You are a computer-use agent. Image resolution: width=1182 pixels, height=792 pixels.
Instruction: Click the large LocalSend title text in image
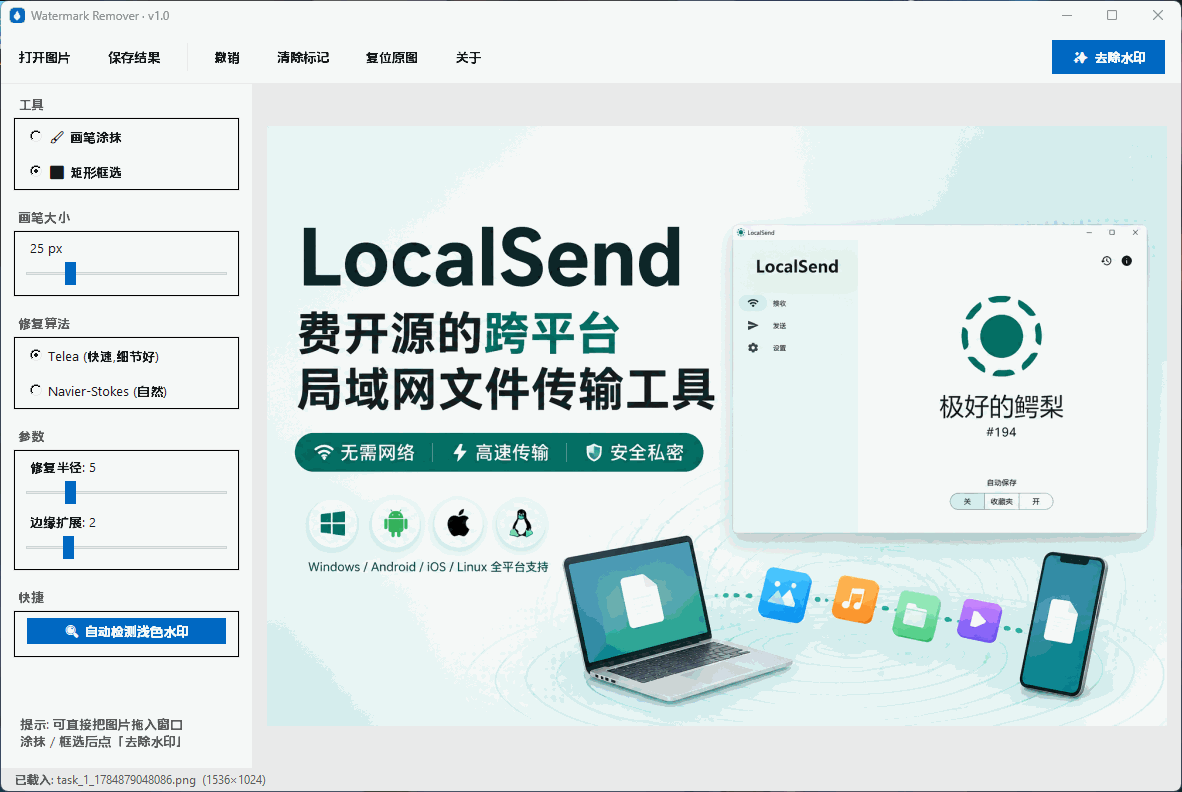pyautogui.click(x=491, y=258)
